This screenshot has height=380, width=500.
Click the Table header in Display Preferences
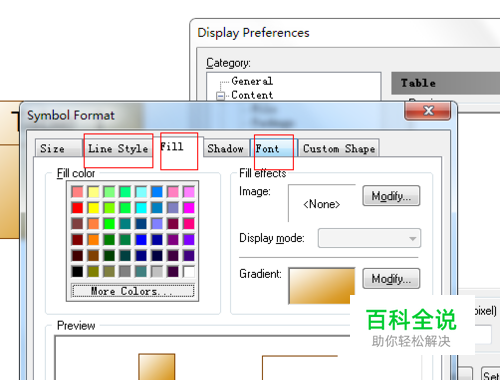(x=446, y=83)
